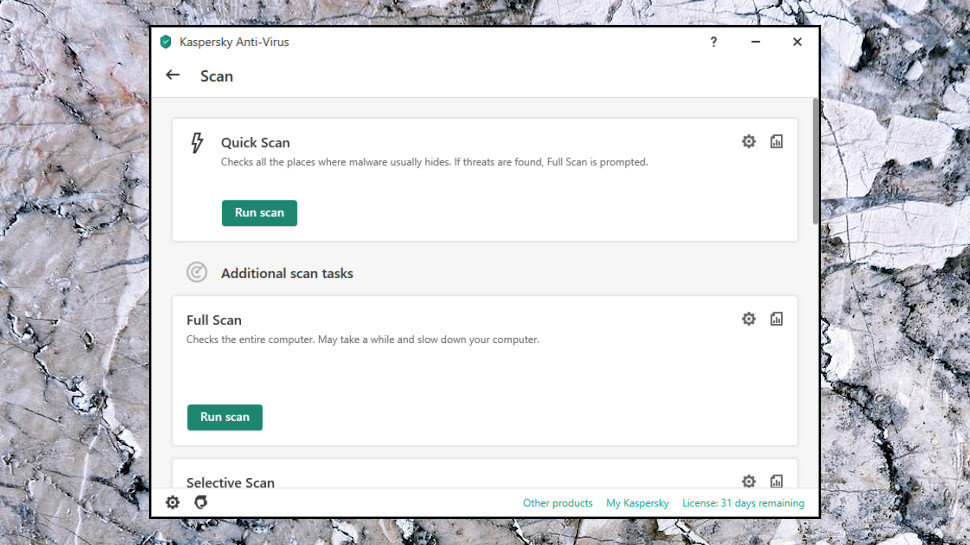The height and width of the screenshot is (545, 970).
Task: Click the Quick Scan heading
Action: [x=255, y=143]
